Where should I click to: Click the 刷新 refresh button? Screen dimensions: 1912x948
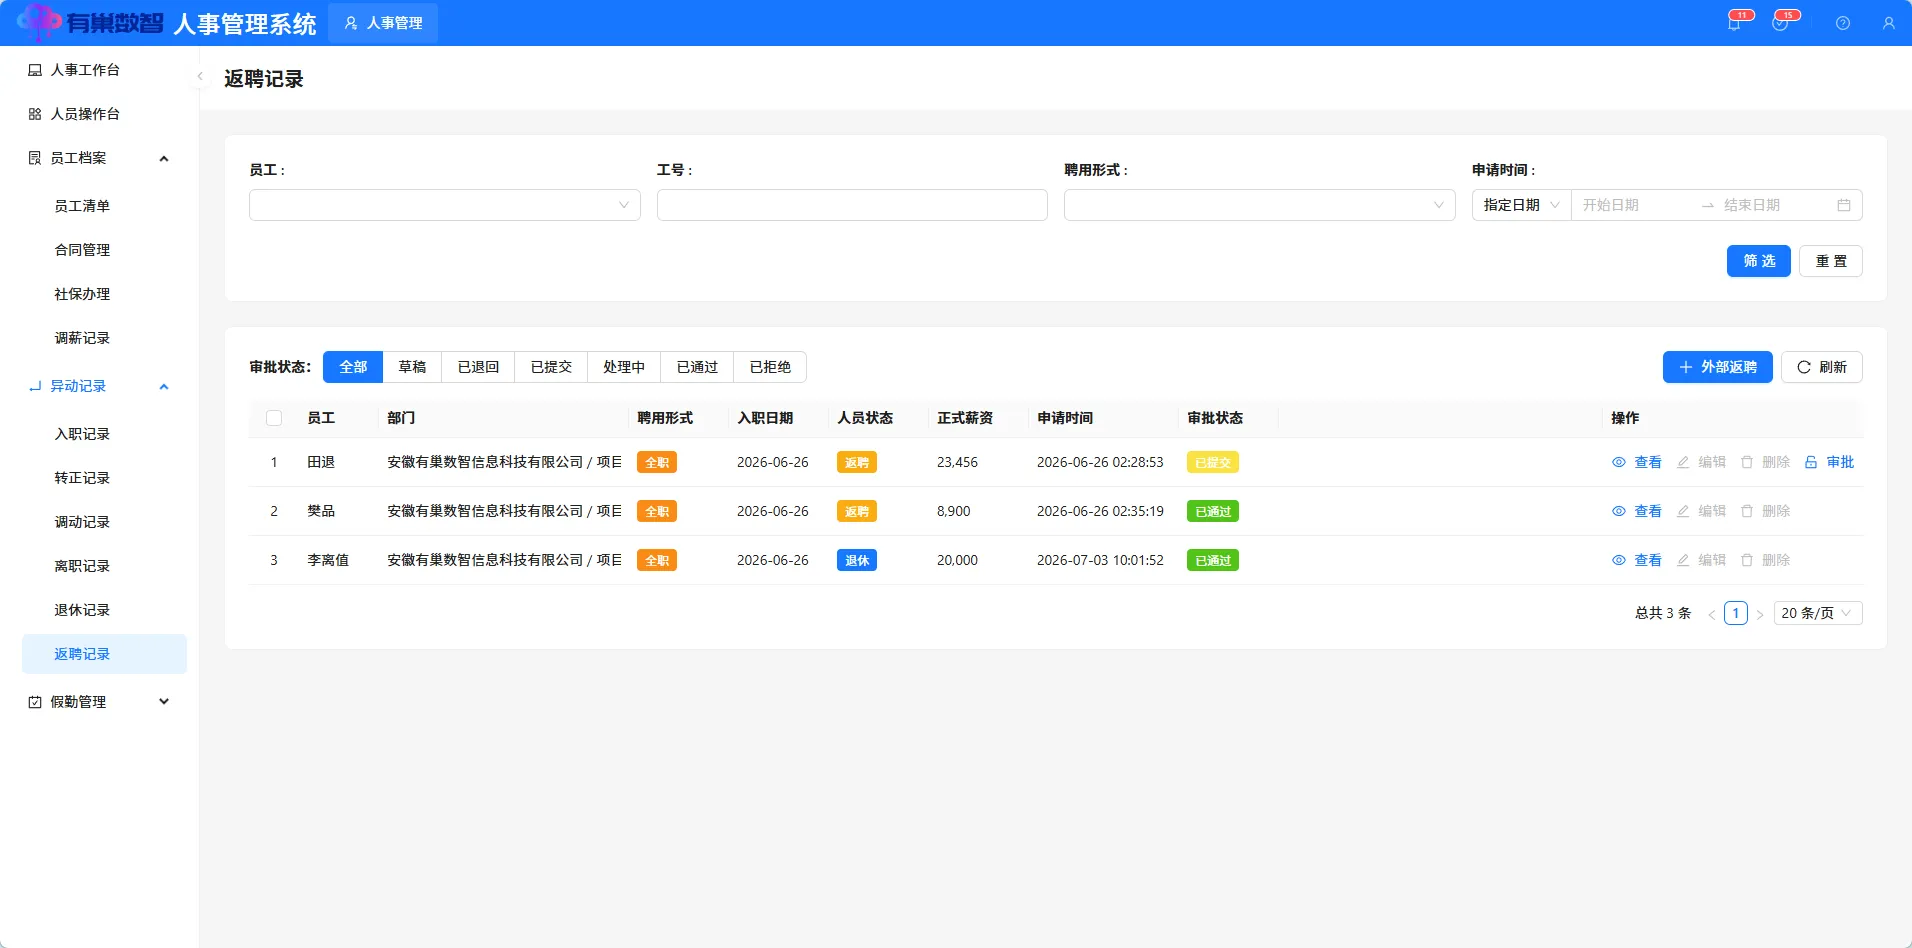1822,367
